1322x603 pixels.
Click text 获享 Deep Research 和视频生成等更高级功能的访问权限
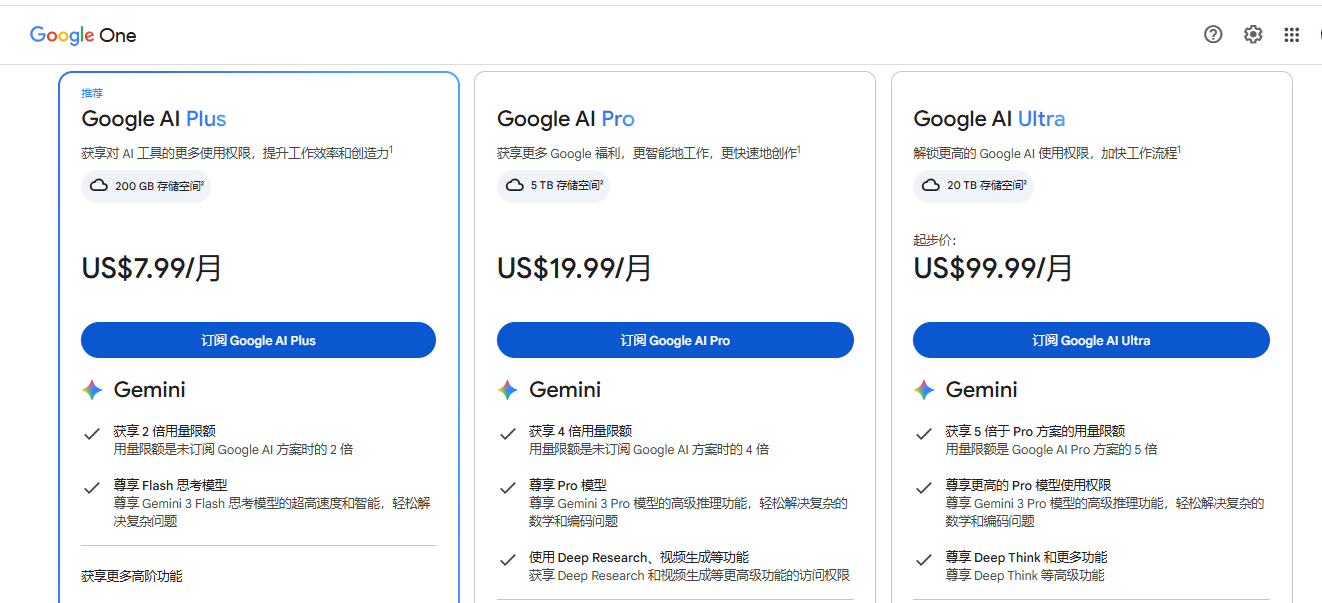689,576
